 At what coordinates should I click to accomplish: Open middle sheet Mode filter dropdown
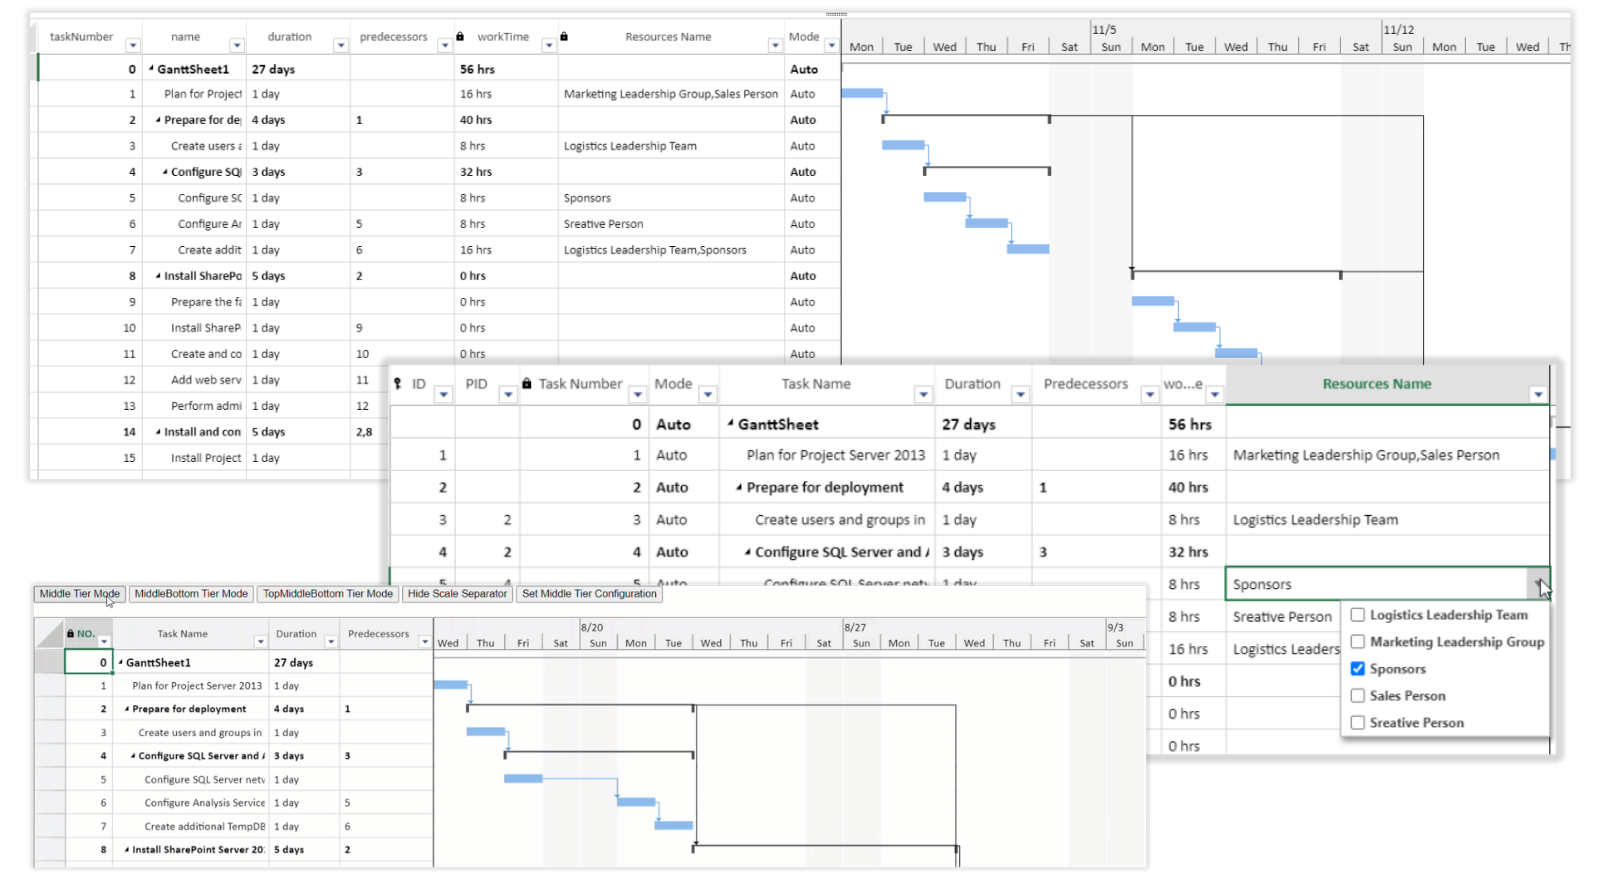[x=708, y=395]
